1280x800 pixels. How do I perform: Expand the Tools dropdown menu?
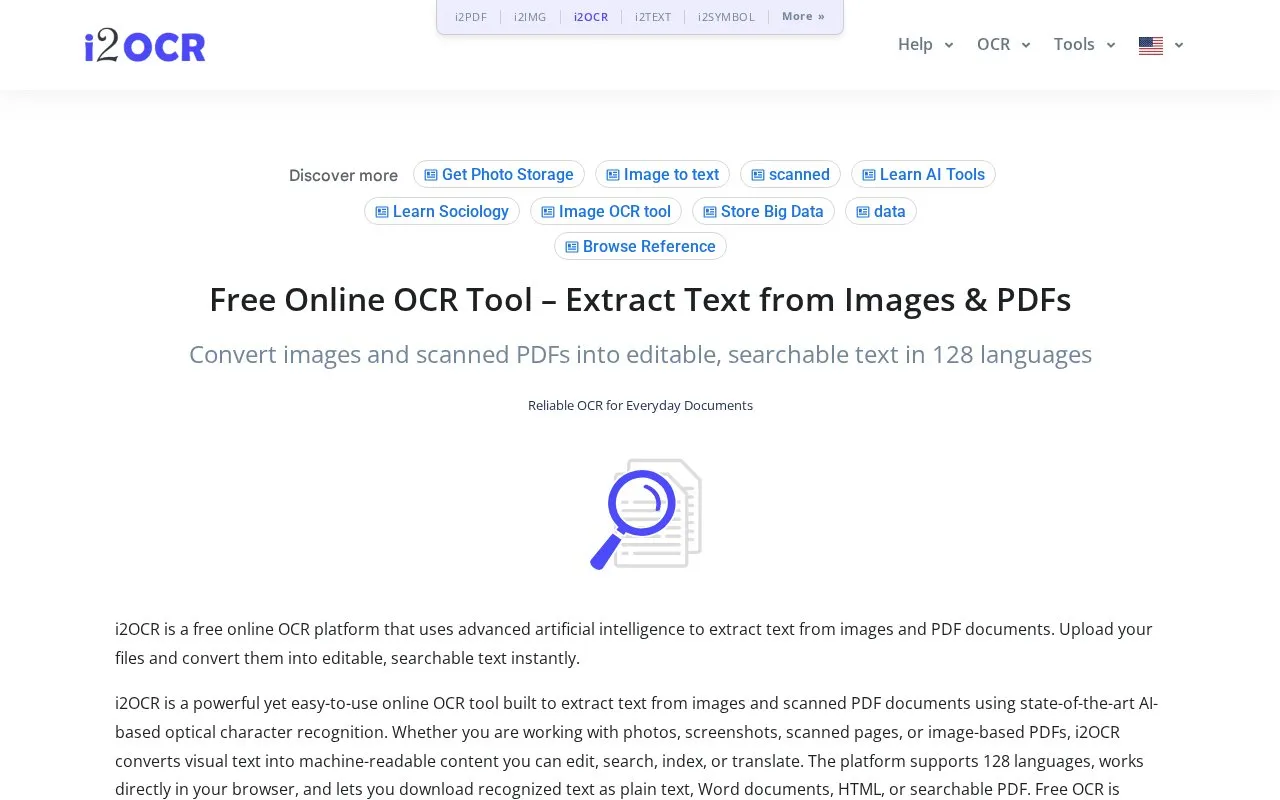coord(1084,45)
